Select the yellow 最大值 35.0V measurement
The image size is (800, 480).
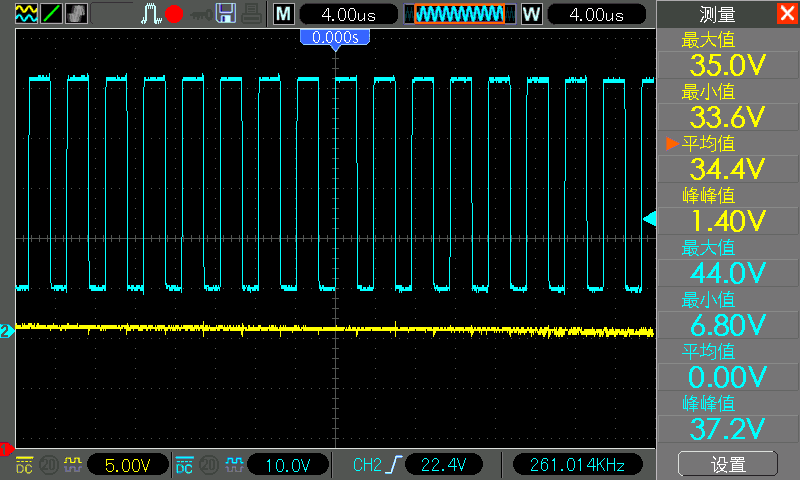point(728,54)
